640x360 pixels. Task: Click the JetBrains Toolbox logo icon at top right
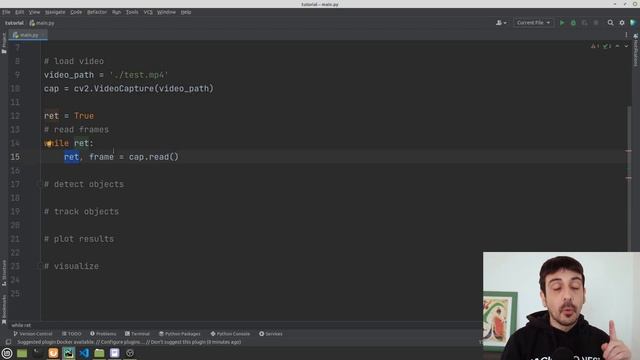coord(633,23)
